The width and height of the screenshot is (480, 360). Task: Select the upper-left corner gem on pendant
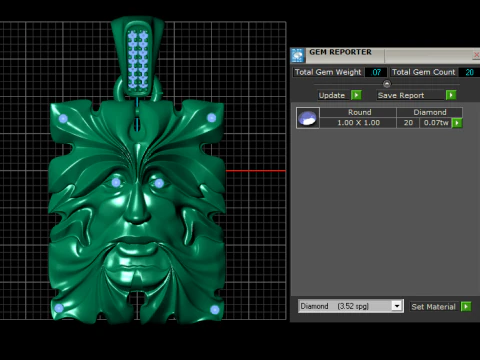tap(63, 119)
